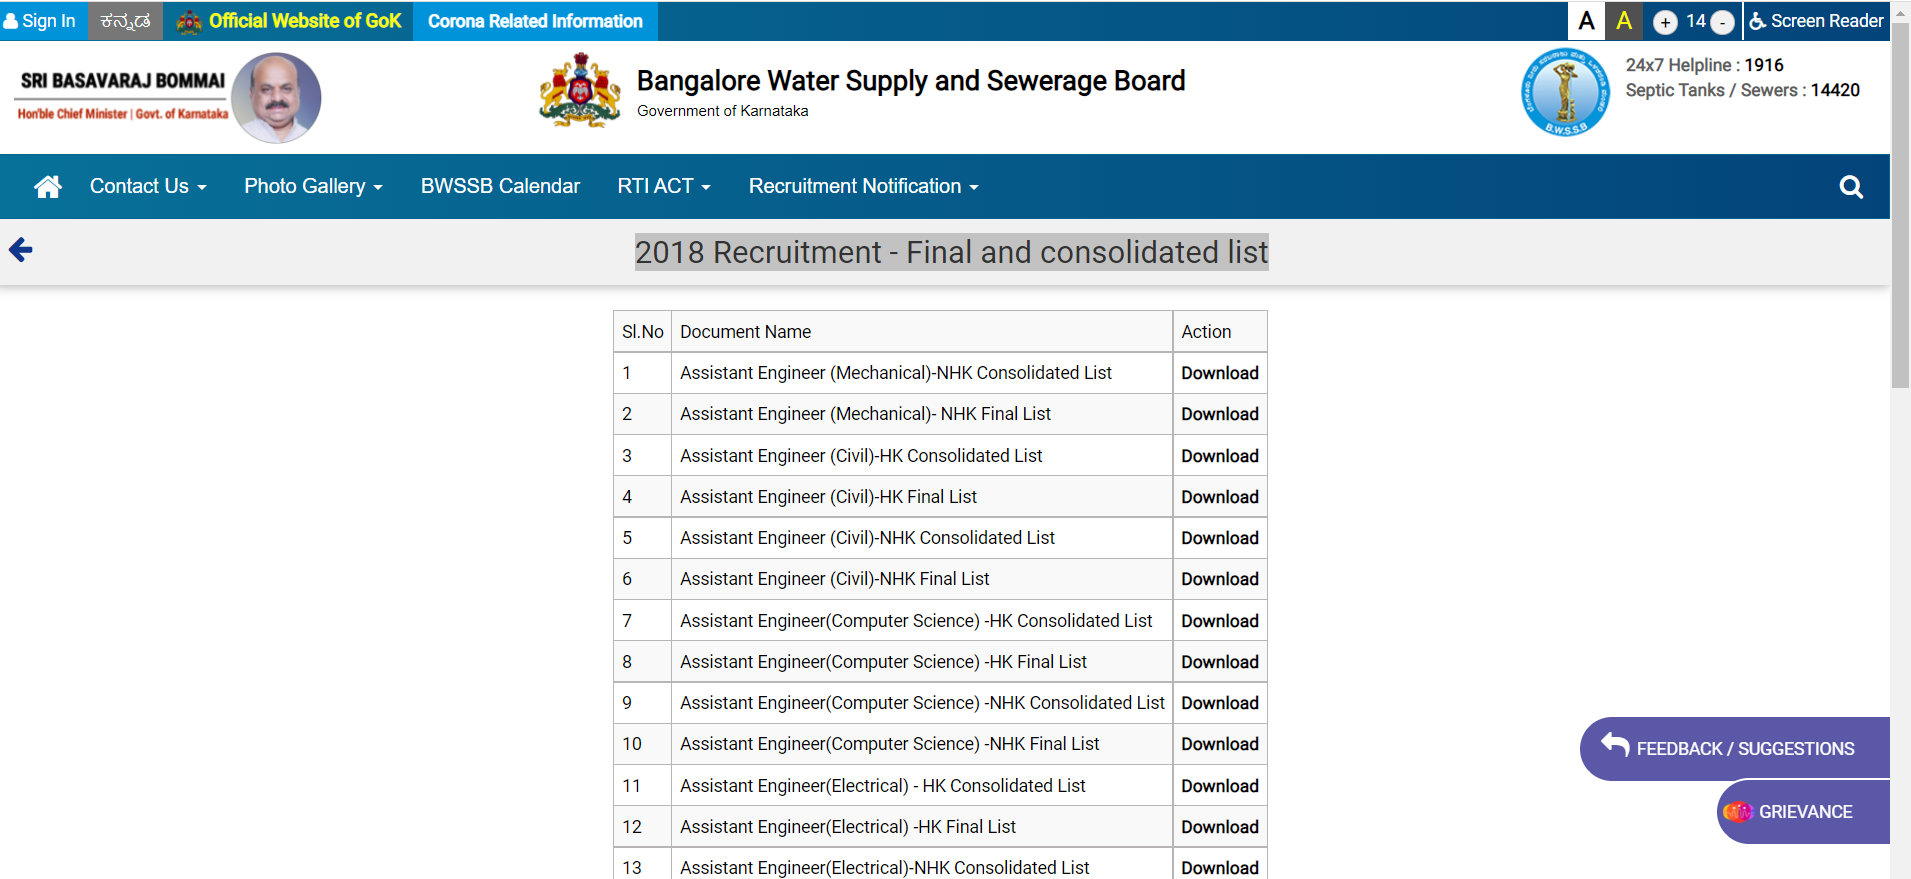Image resolution: width=1911 pixels, height=879 pixels.
Task: Click 'Government of Karnataka' subtitle
Action: (722, 111)
